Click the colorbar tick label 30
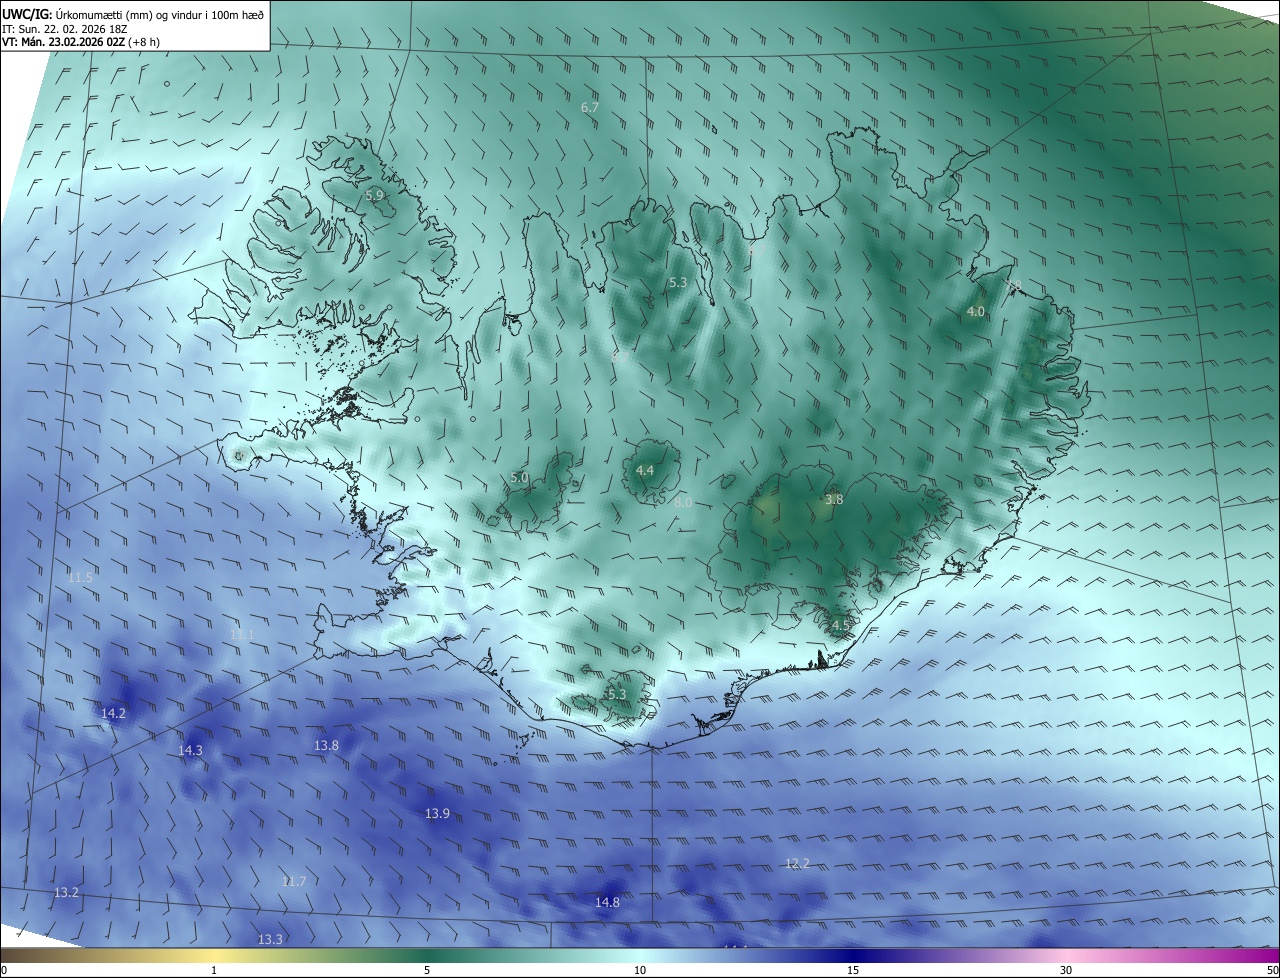The width and height of the screenshot is (1280, 978). tap(1066, 971)
